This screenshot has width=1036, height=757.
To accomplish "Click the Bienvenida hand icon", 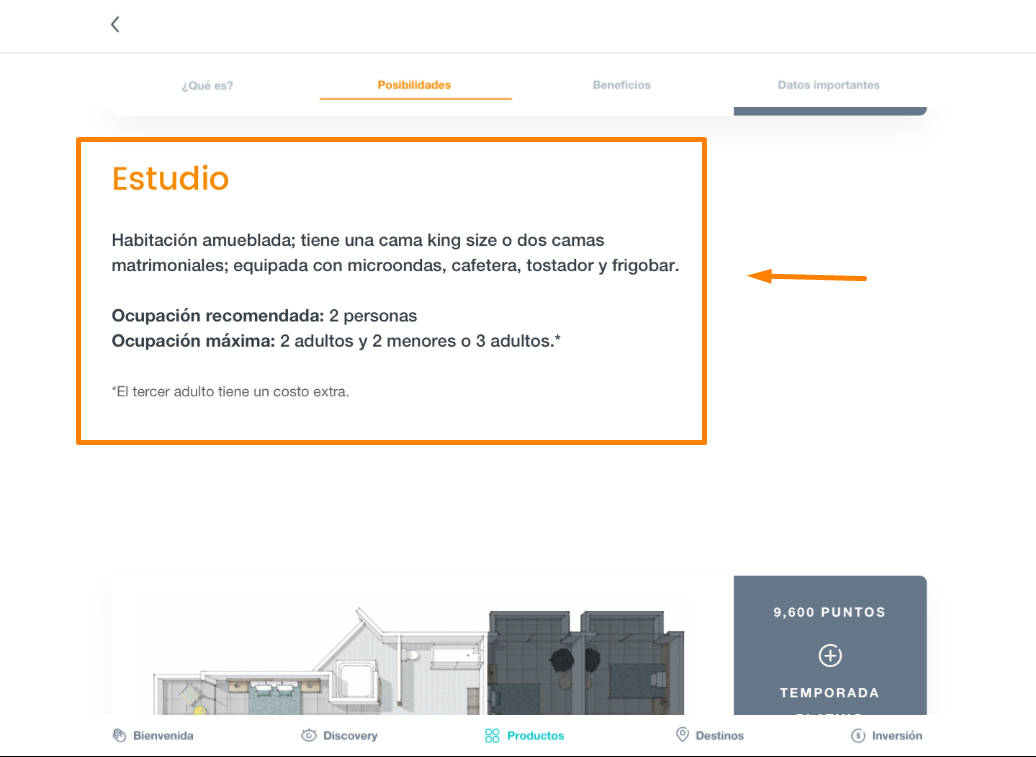I will tap(119, 735).
